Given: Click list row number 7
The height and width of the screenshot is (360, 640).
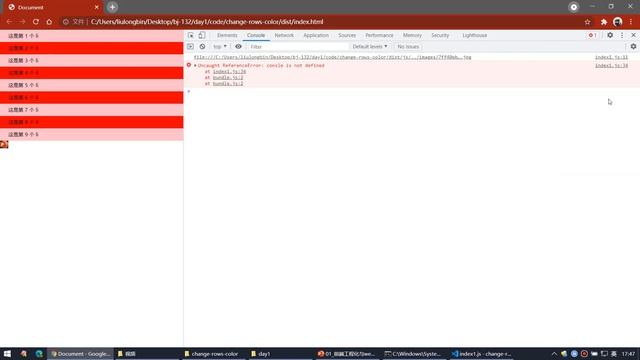Looking at the screenshot, I should [x=91, y=110].
